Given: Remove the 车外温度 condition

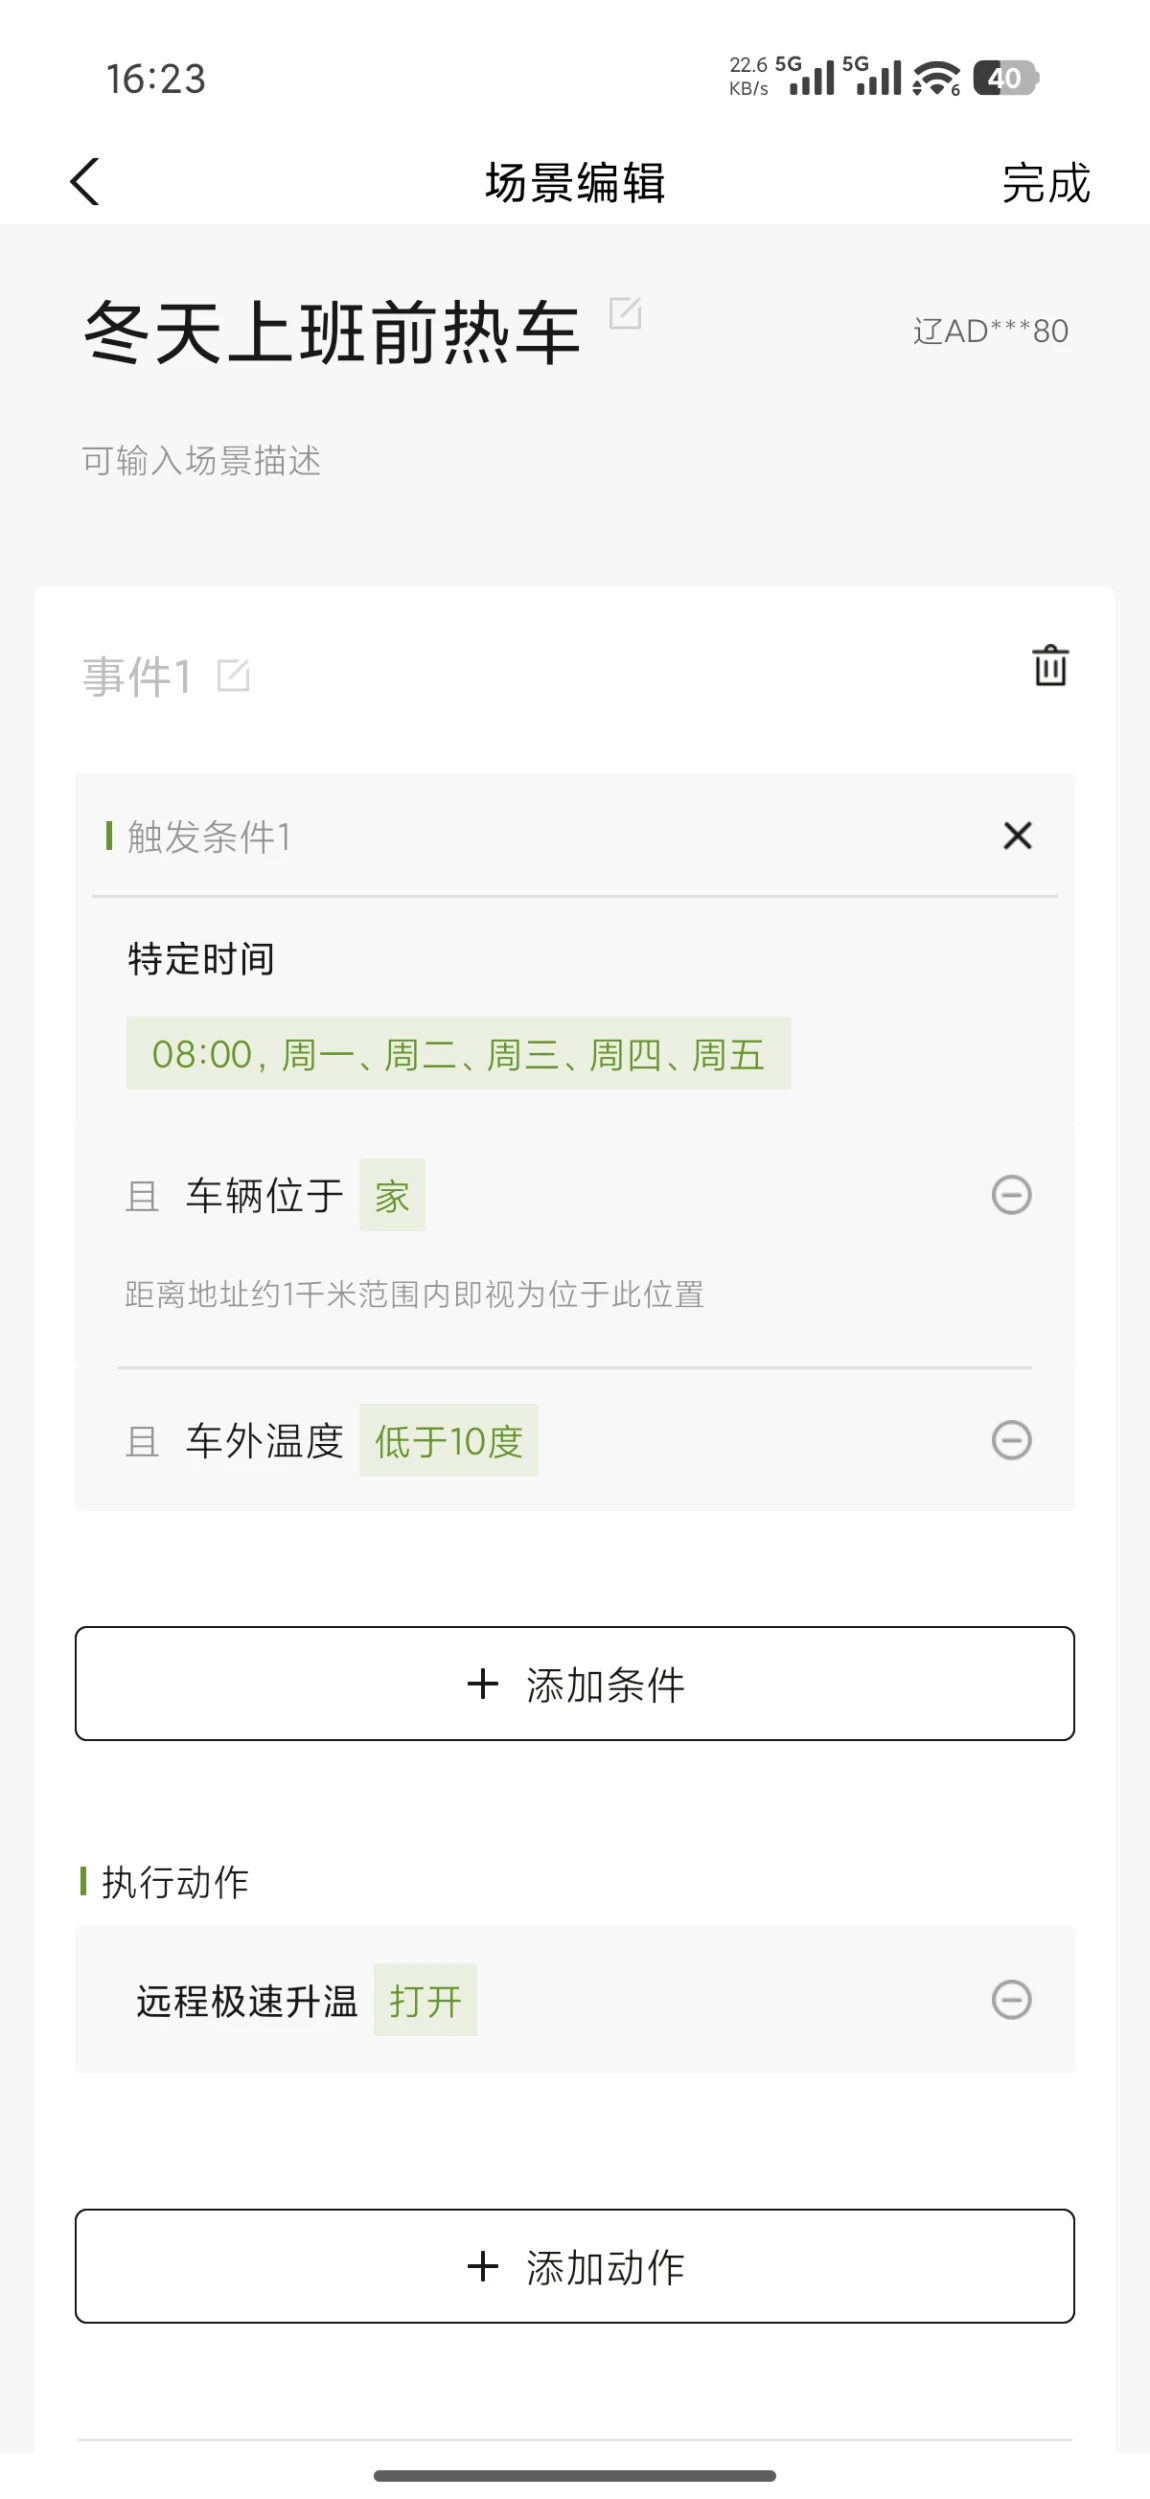Looking at the screenshot, I should tap(1011, 1441).
